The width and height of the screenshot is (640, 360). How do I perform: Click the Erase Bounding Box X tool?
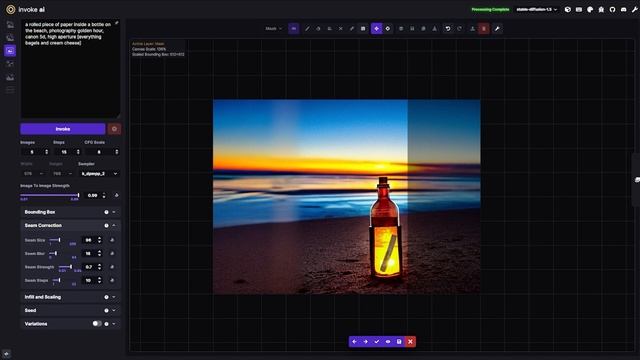point(341,29)
